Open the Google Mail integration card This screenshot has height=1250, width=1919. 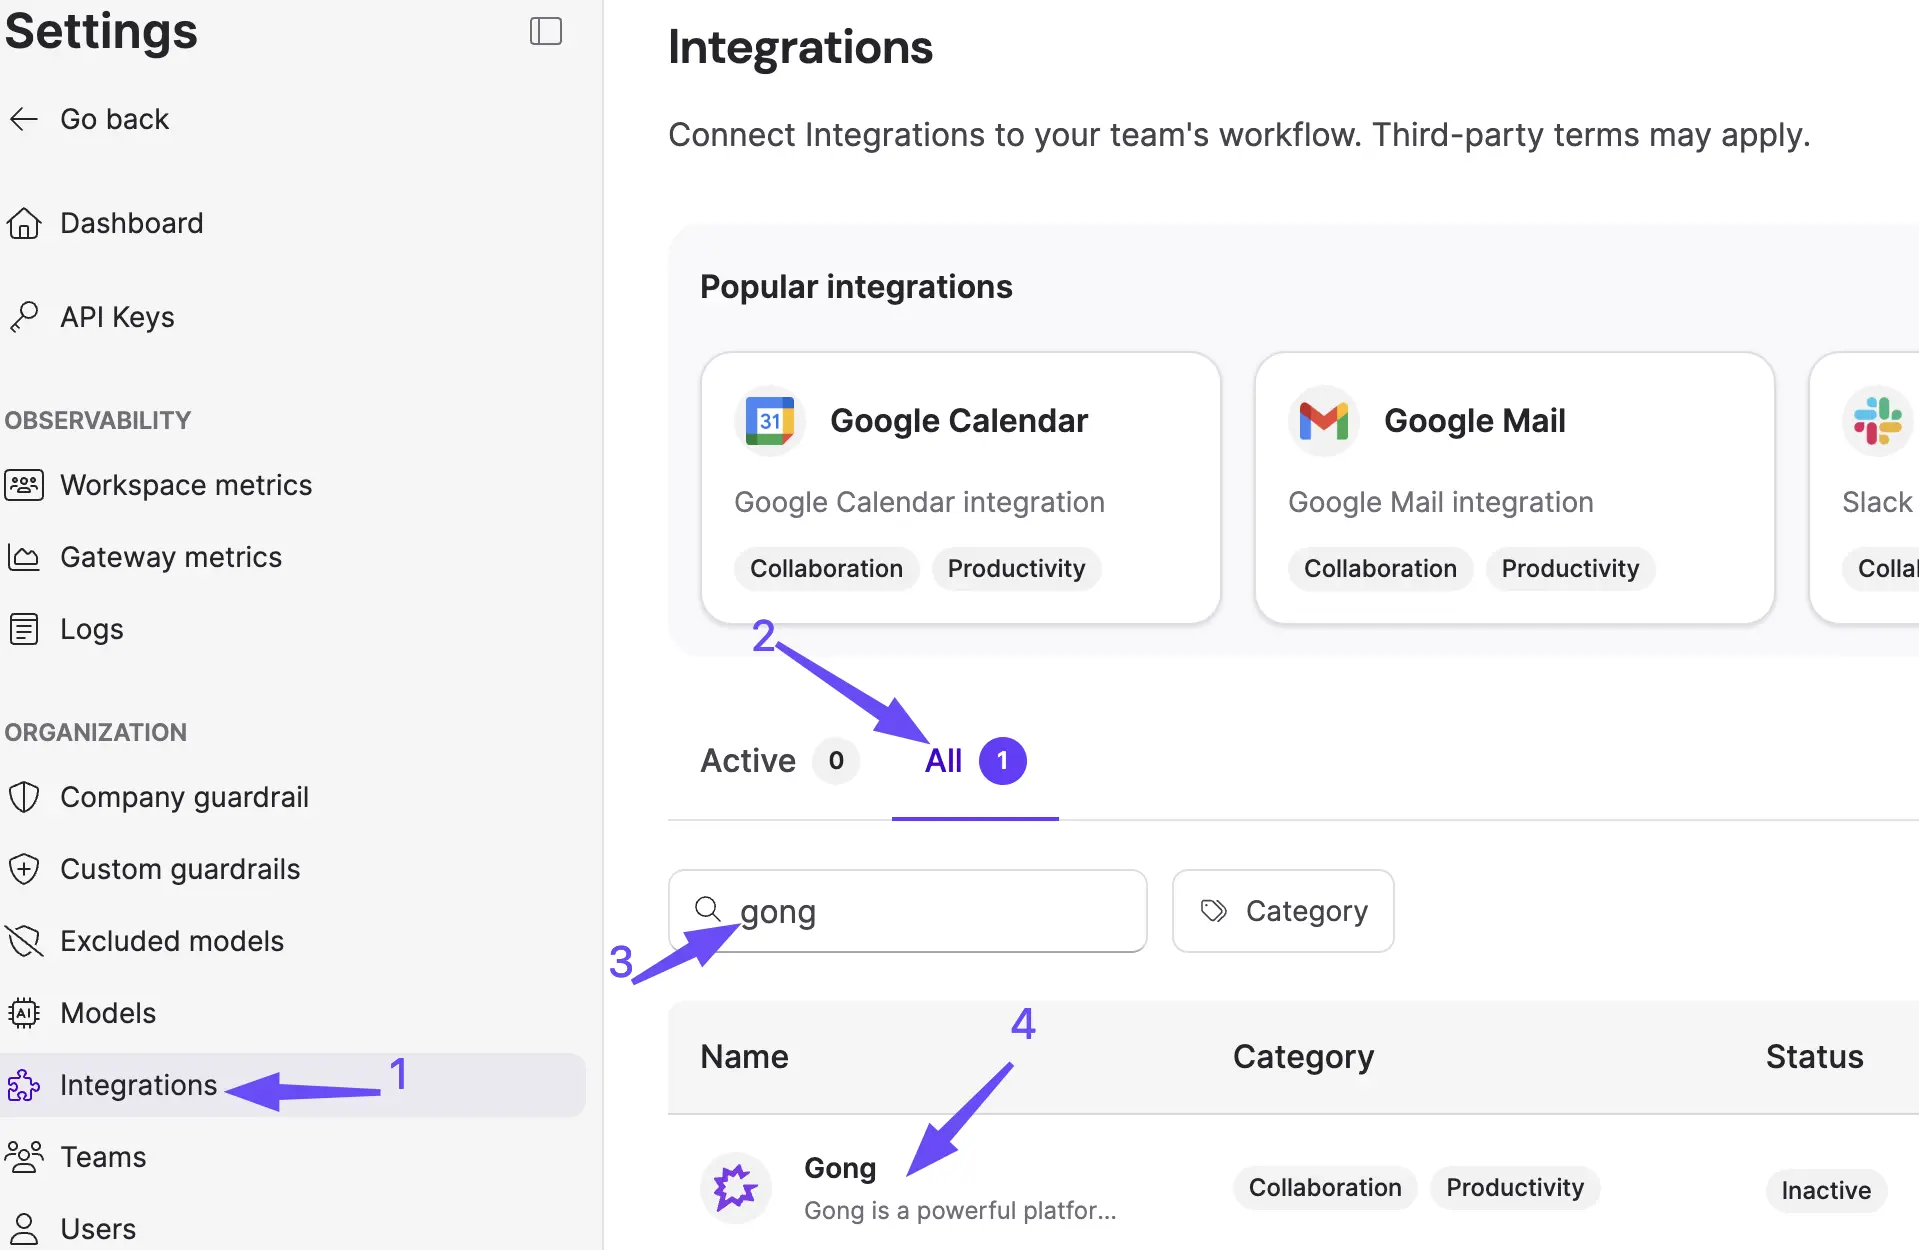[1515, 488]
